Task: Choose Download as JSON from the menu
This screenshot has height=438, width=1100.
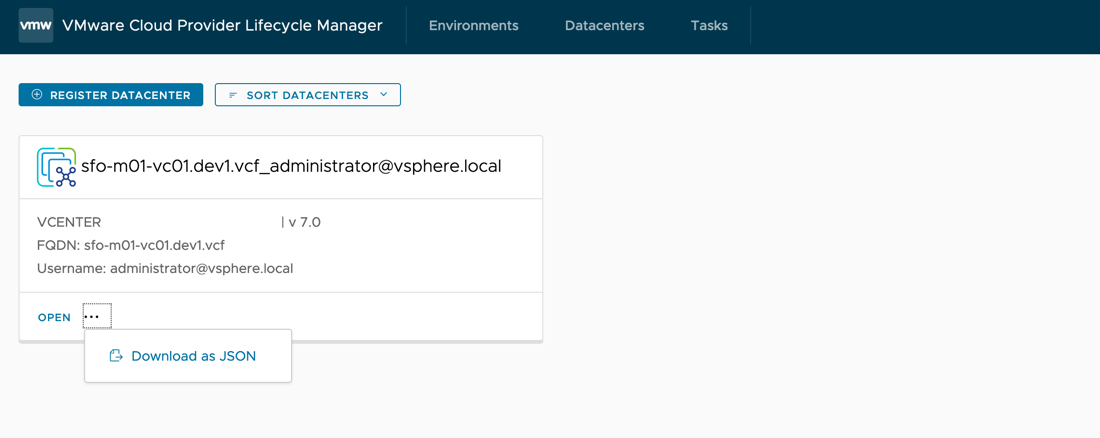Action: [193, 356]
